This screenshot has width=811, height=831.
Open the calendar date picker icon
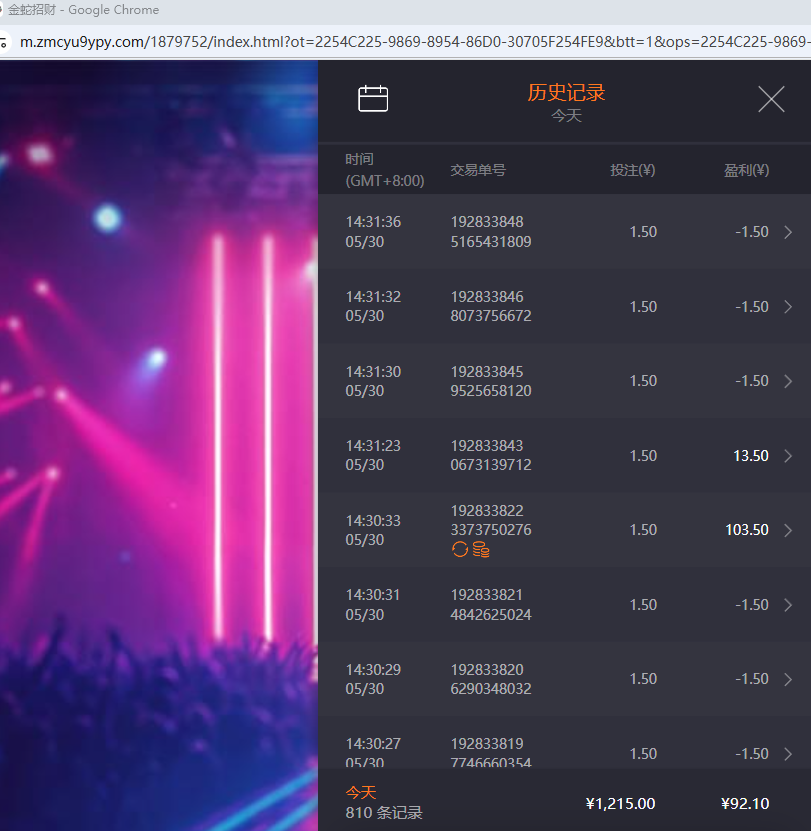click(x=373, y=98)
